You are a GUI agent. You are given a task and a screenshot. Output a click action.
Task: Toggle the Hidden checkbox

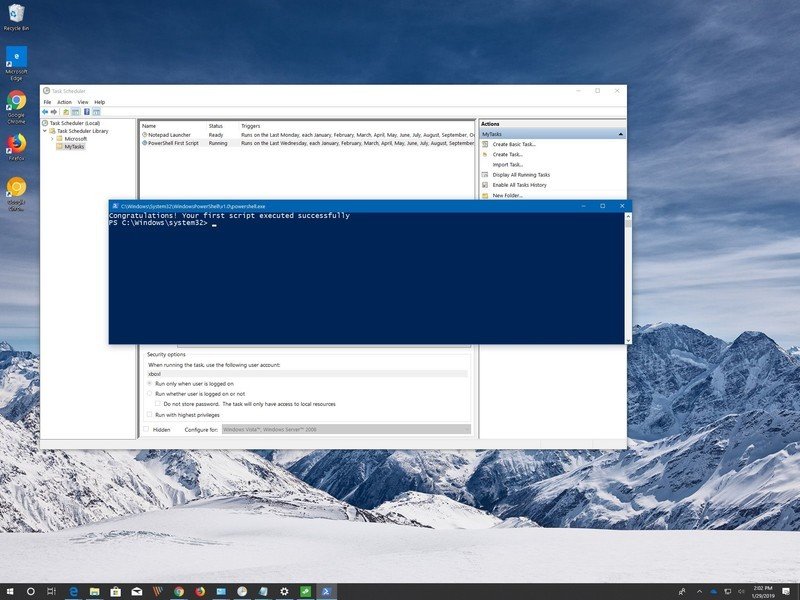[x=146, y=429]
